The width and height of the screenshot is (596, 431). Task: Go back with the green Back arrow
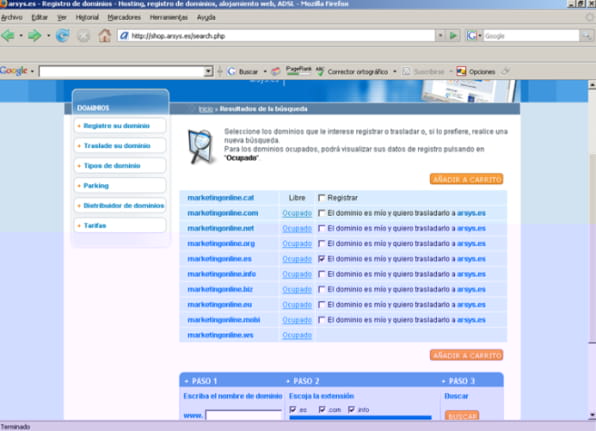point(8,36)
